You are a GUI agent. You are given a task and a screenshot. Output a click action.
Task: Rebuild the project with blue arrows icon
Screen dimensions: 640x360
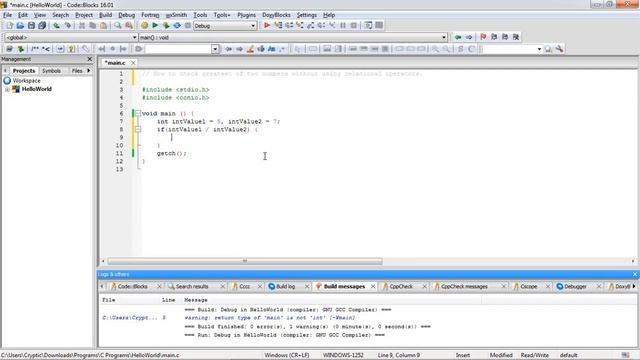click(x=177, y=25)
